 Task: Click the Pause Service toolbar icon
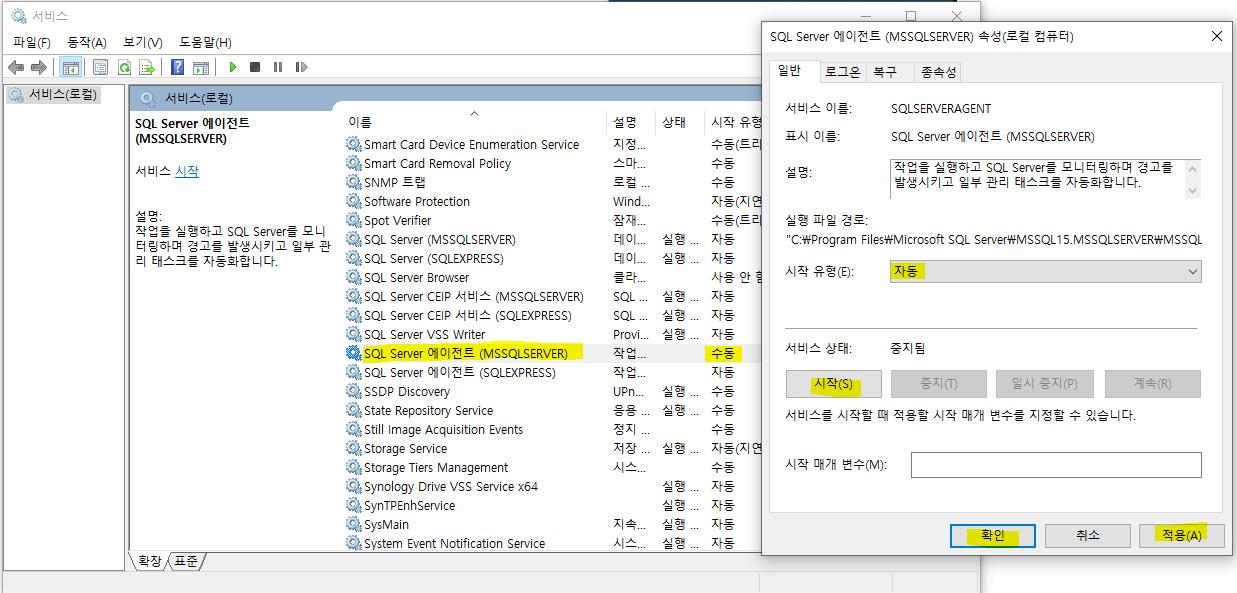[277, 67]
